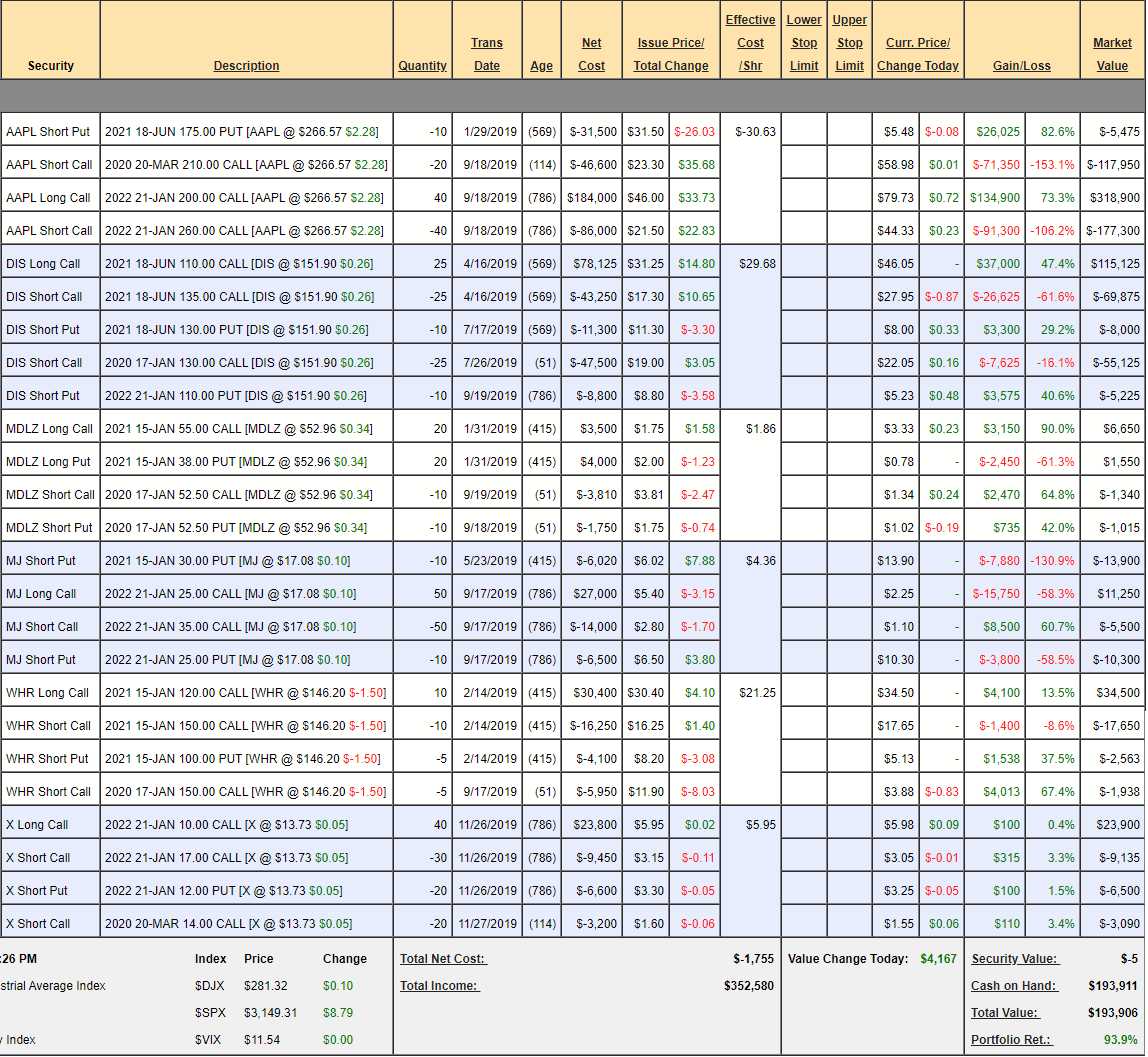Sort by the Quantity column header

coord(422,66)
